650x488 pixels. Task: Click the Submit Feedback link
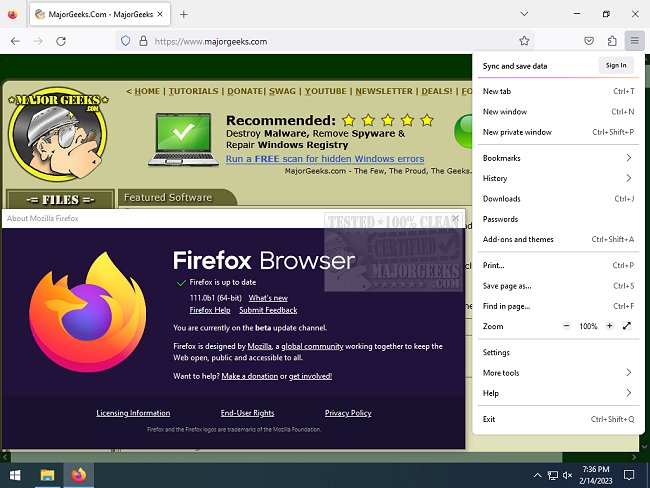click(268, 310)
